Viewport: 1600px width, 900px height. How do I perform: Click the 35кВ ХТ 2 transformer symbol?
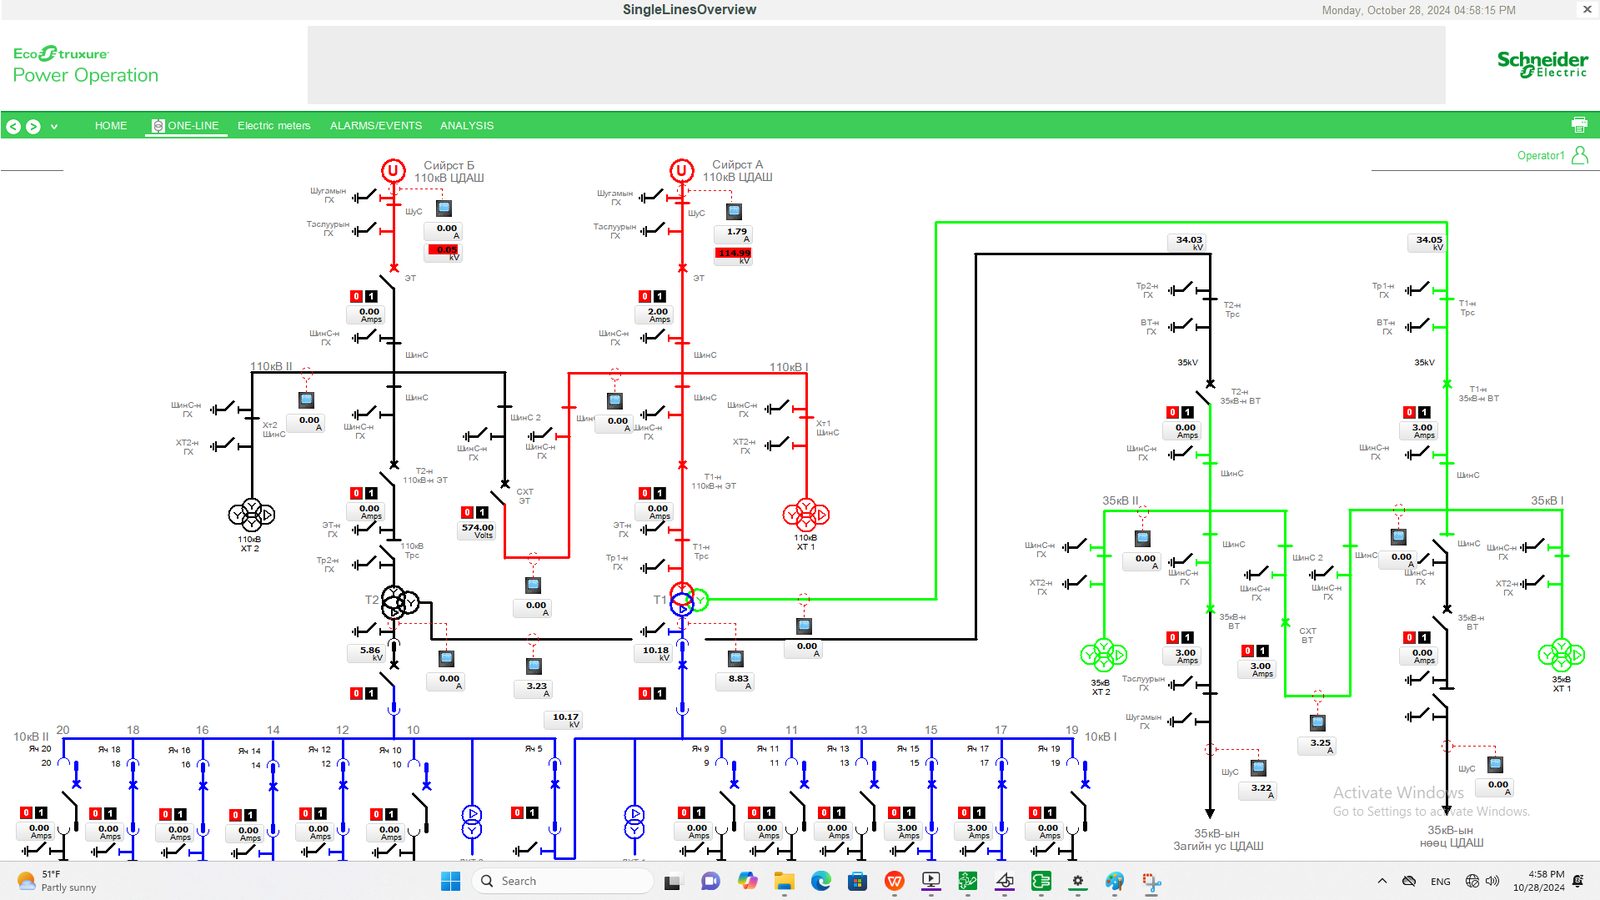(1104, 655)
